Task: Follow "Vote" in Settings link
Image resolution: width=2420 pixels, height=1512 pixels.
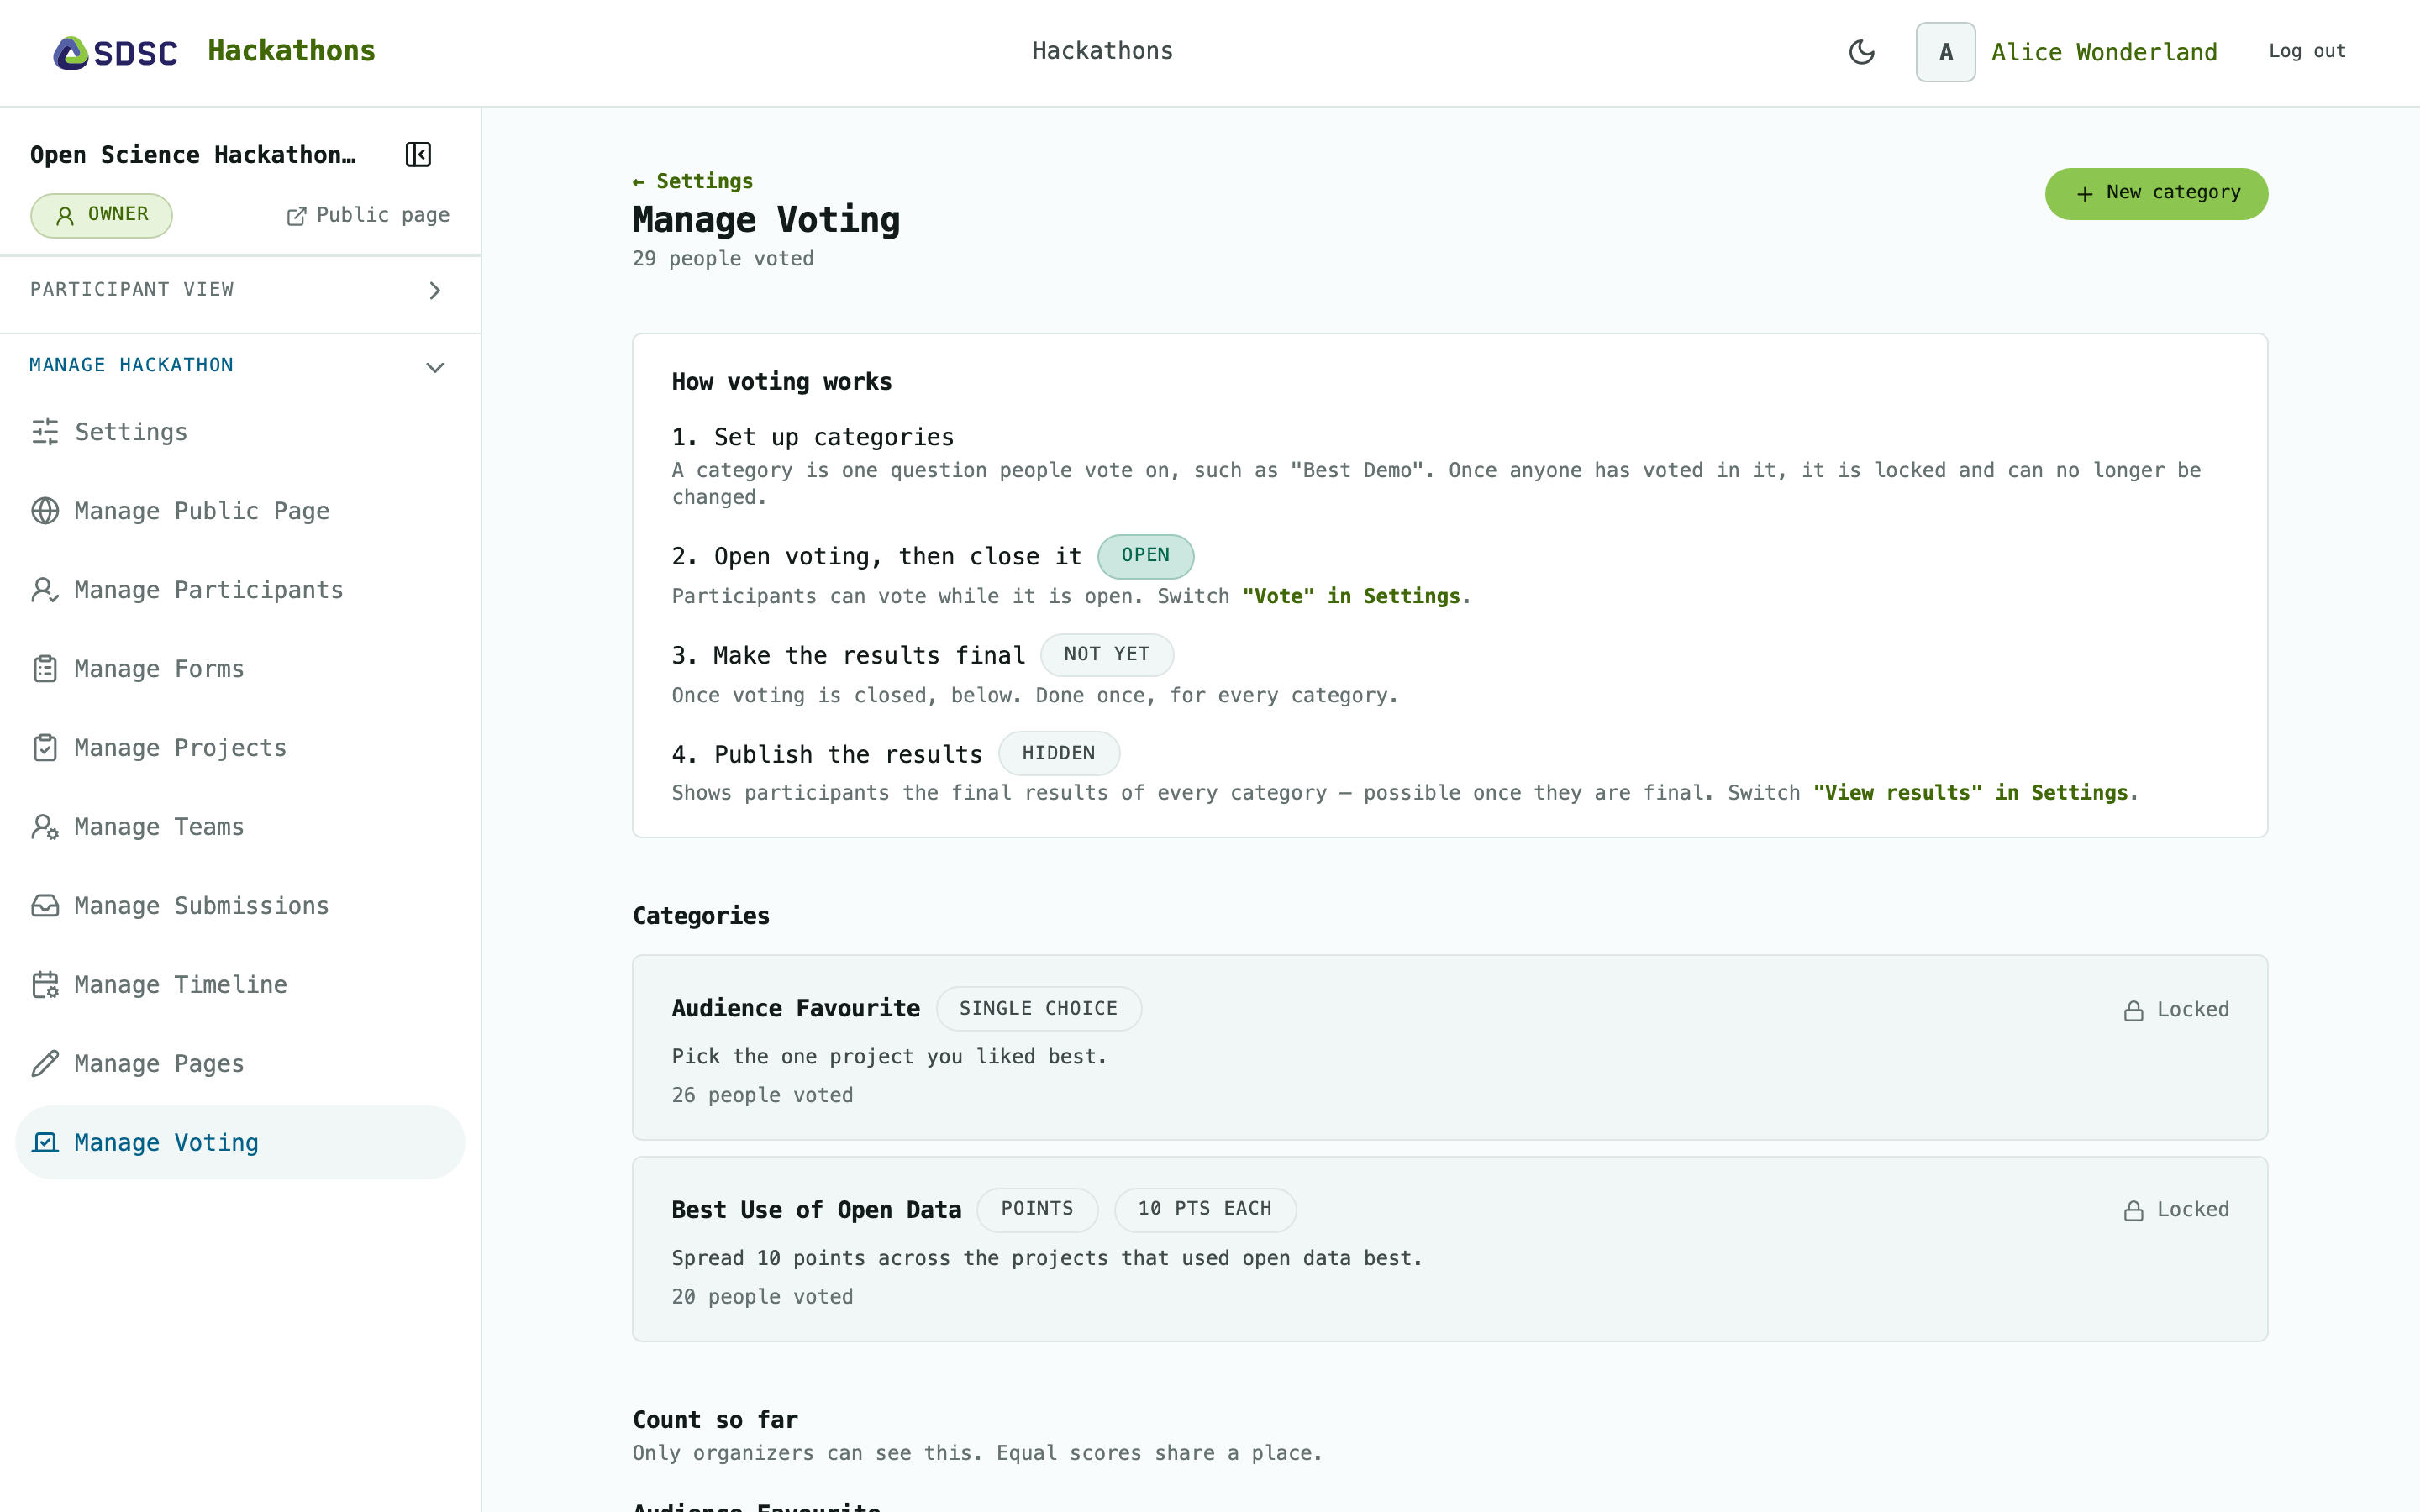Action: pos(1351,596)
